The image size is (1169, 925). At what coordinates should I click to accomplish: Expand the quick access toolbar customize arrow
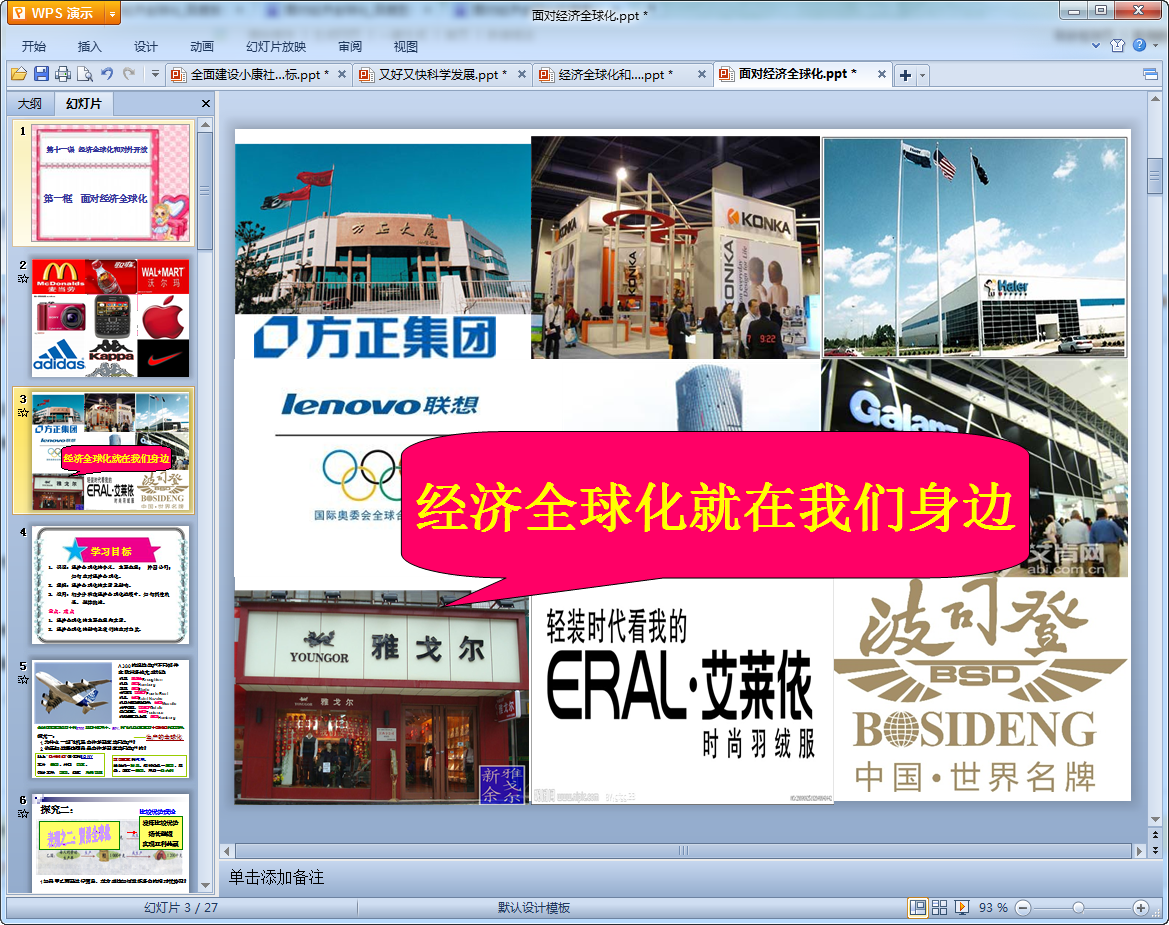[155, 74]
